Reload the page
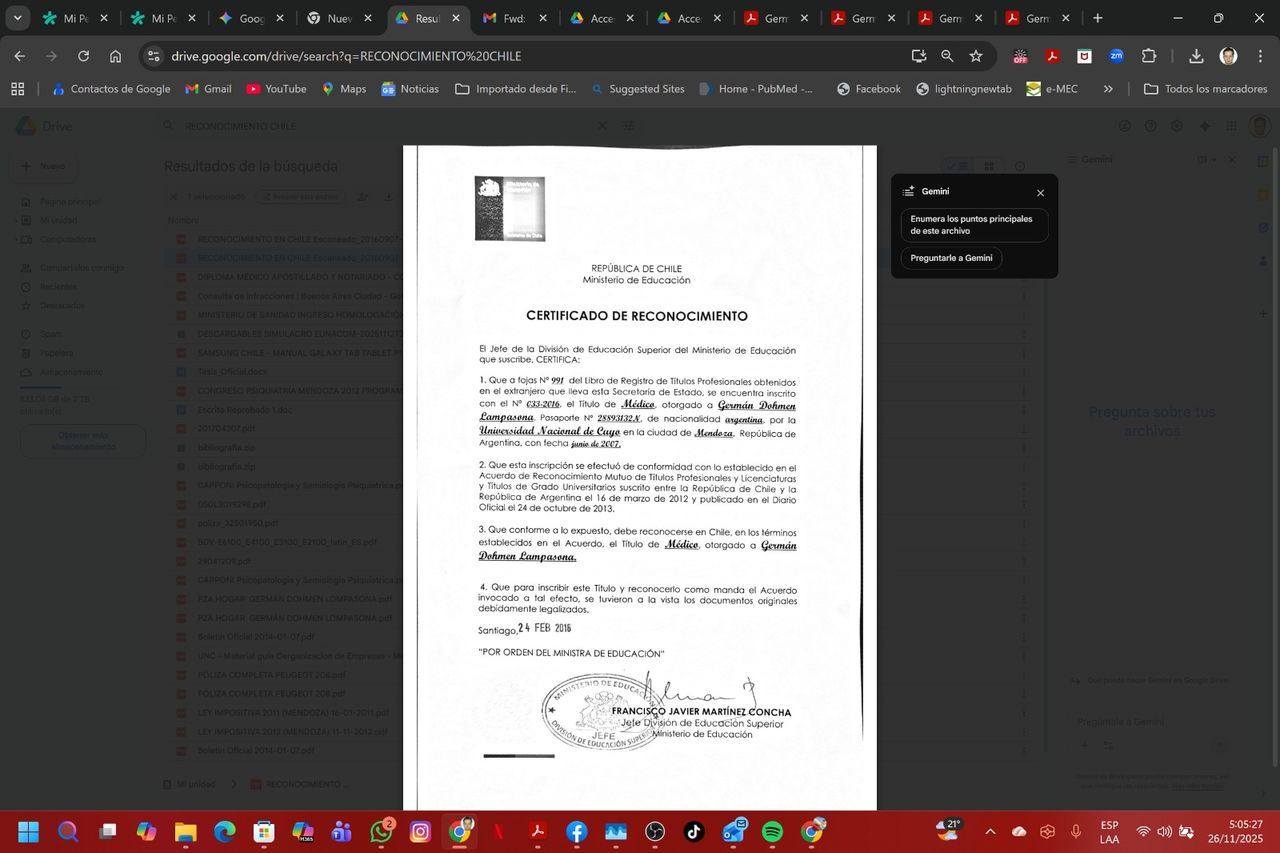The height and width of the screenshot is (853, 1280). pyautogui.click(x=83, y=56)
